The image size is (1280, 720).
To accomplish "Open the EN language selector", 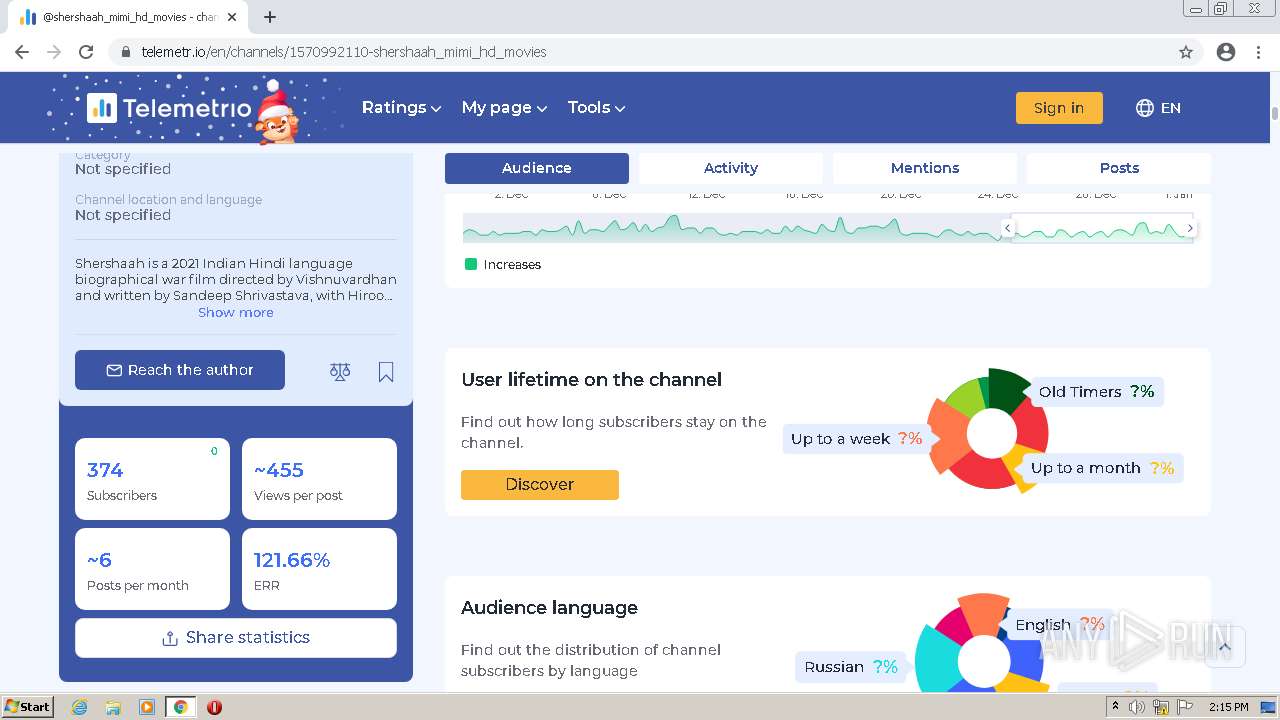I will coord(1158,108).
